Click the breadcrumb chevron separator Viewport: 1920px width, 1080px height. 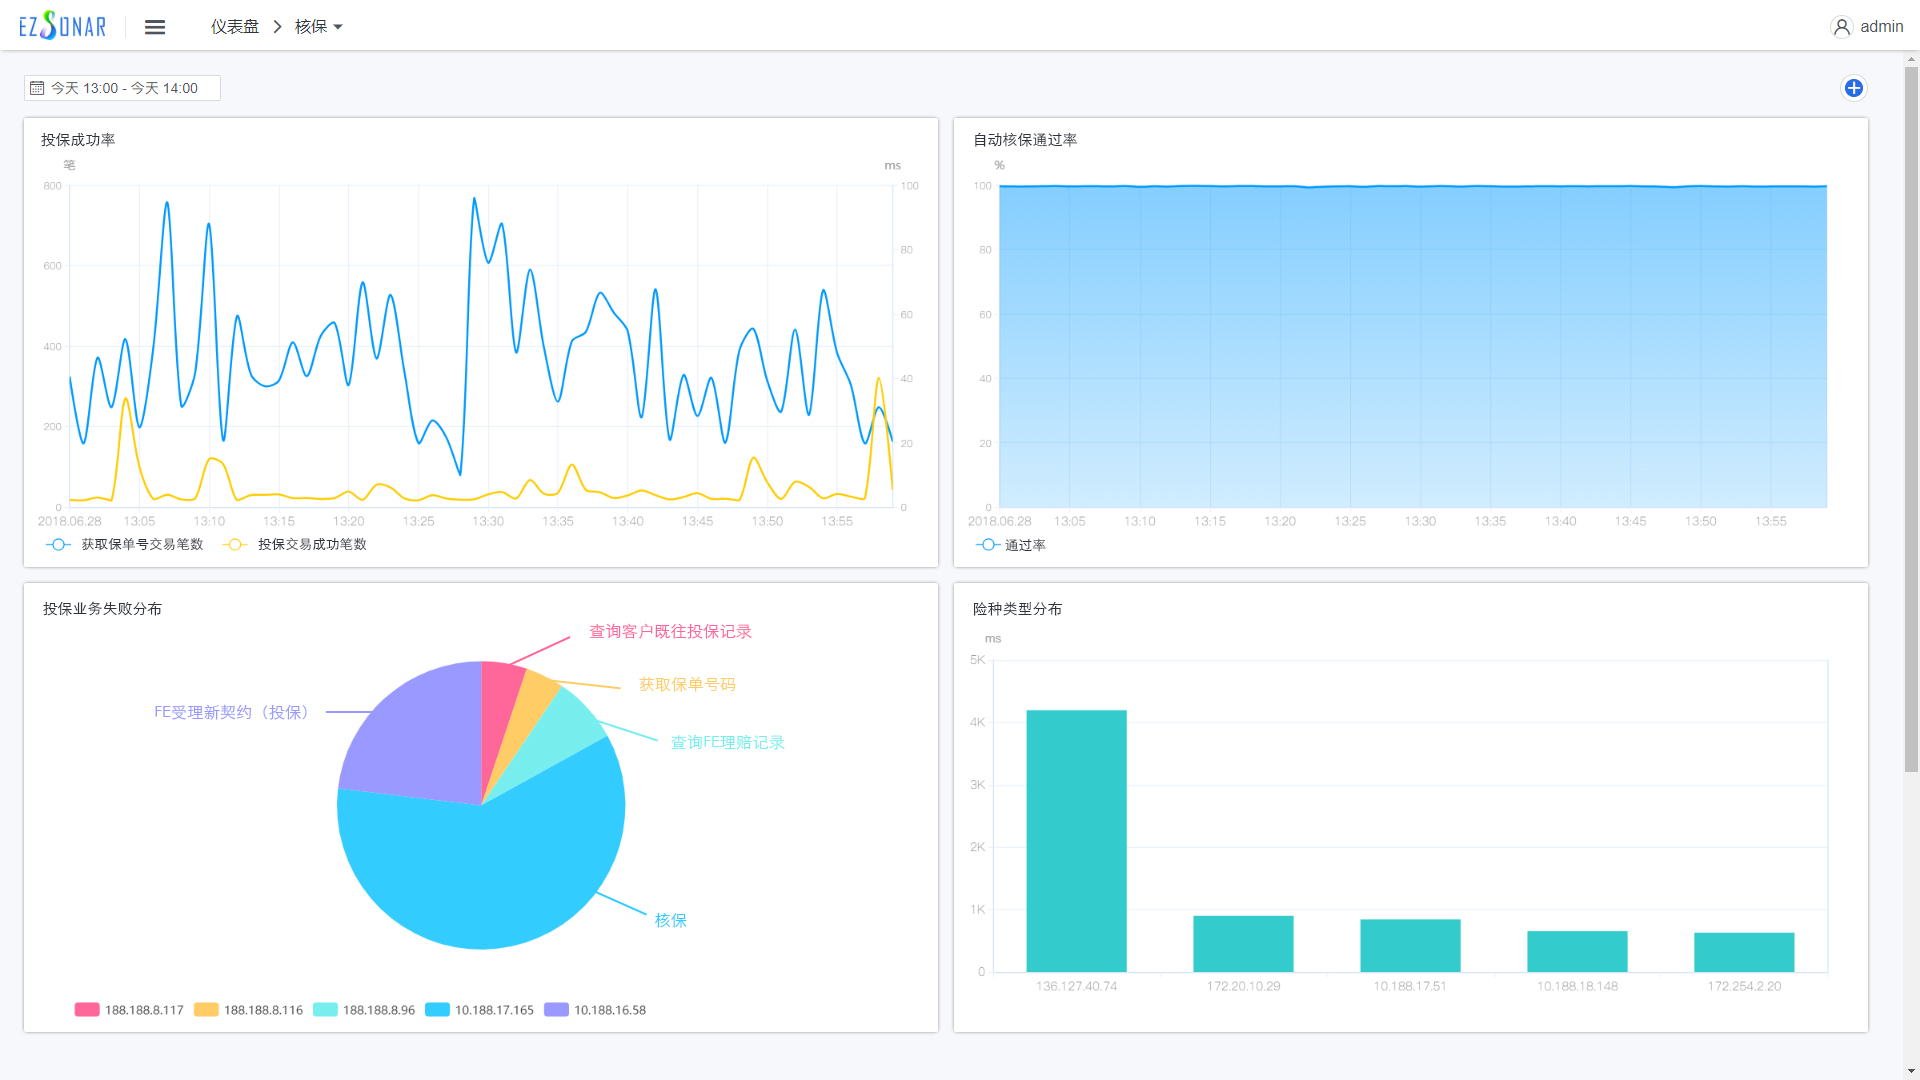point(277,27)
